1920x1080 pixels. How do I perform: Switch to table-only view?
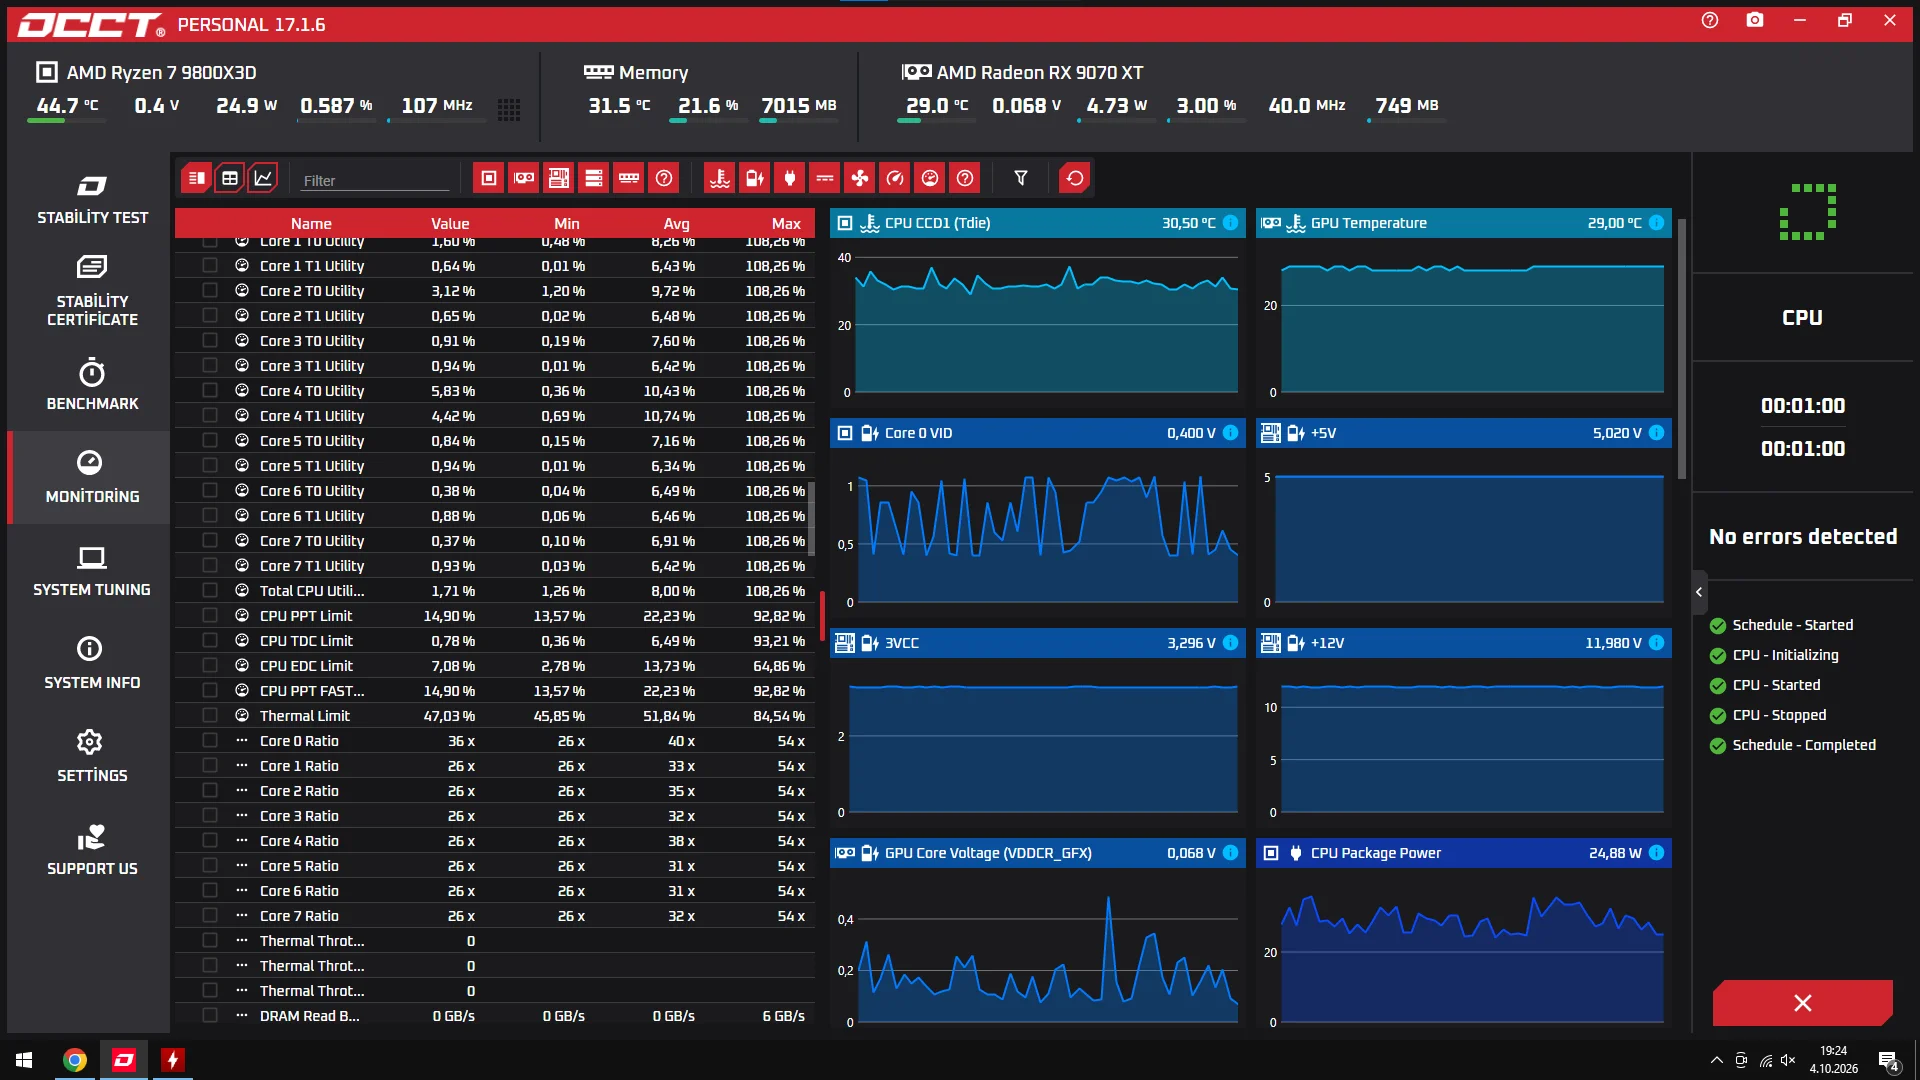pos(230,178)
